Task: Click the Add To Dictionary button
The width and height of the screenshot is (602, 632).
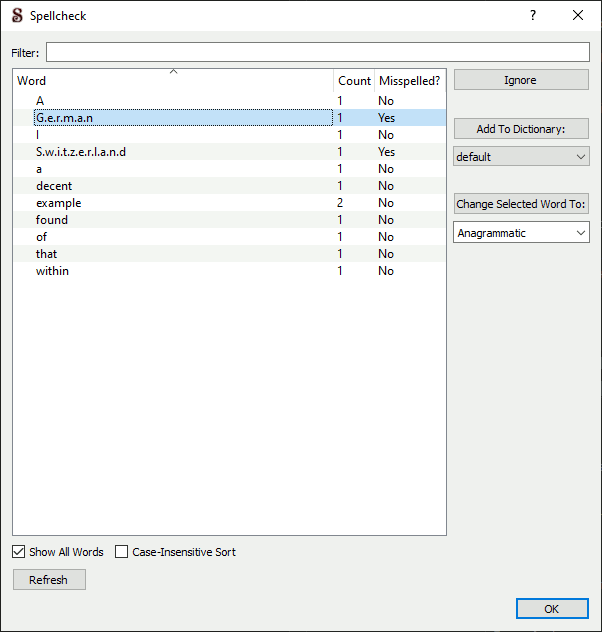Action: click(x=521, y=129)
